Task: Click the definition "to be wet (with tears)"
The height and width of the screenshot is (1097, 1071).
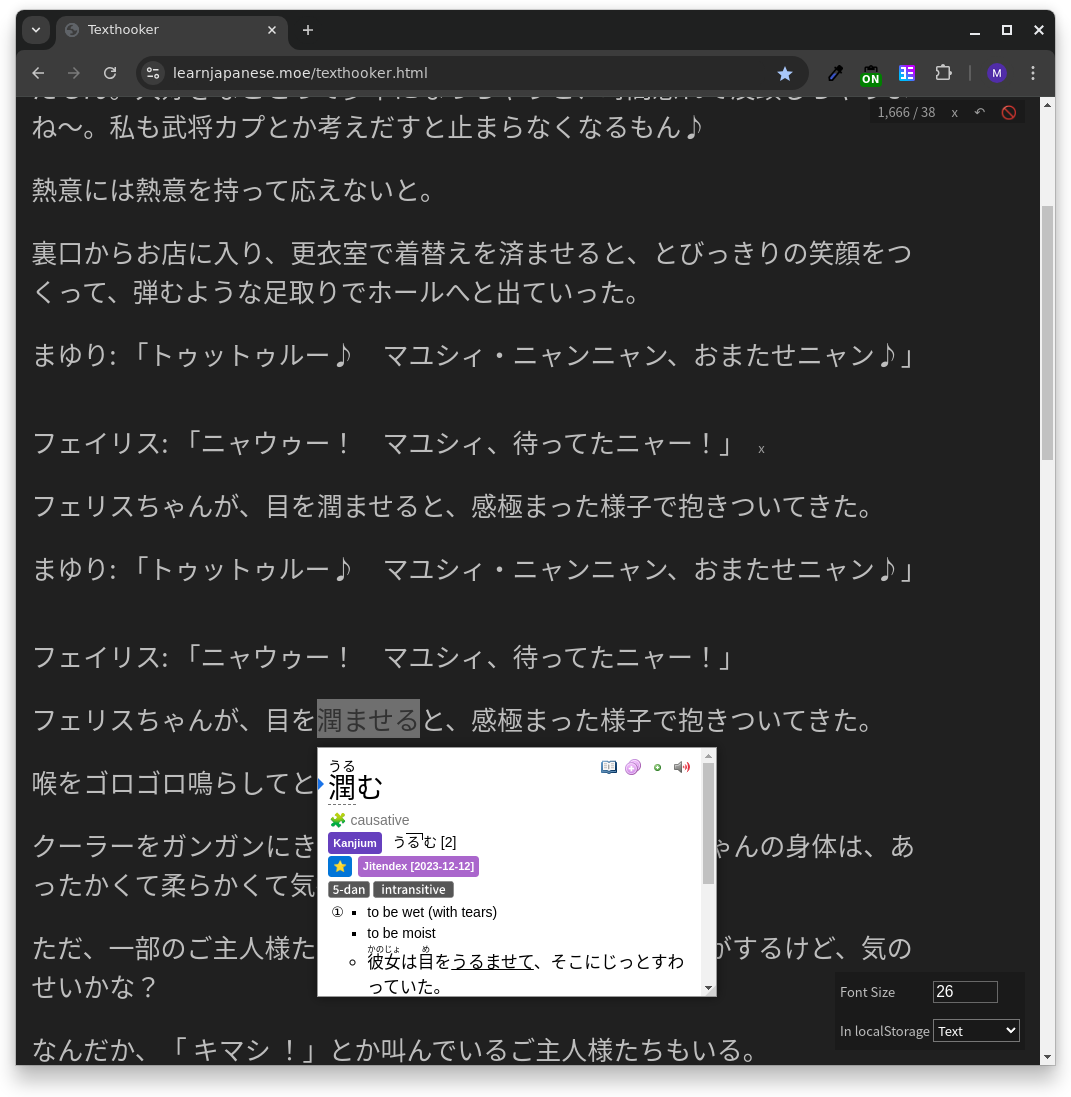Action: pos(432,912)
